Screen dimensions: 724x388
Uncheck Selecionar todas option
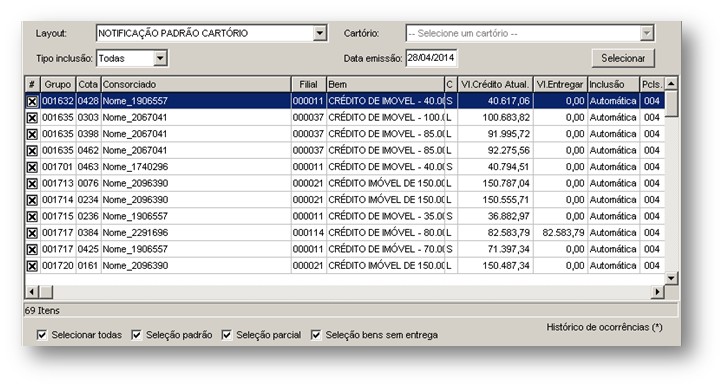pos(42,335)
